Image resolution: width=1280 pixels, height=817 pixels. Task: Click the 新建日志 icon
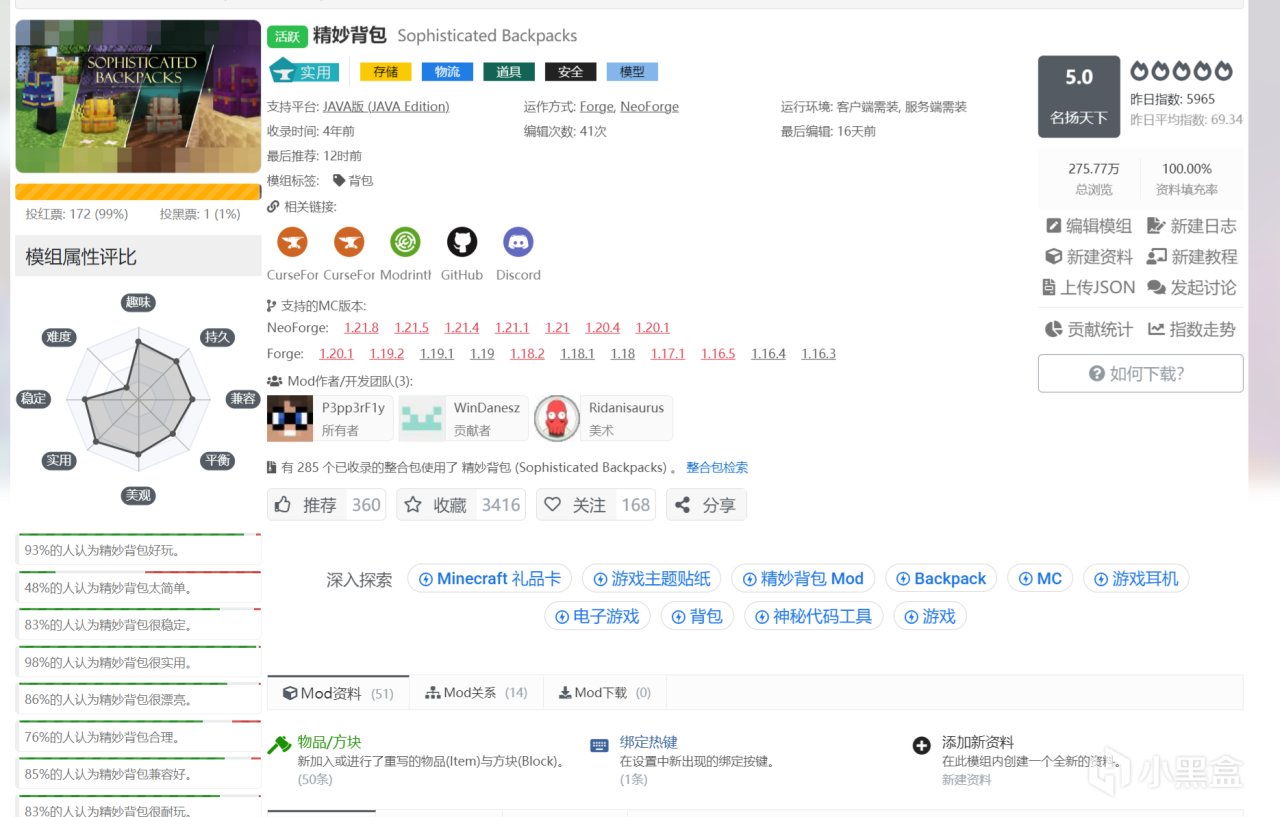[1156, 226]
